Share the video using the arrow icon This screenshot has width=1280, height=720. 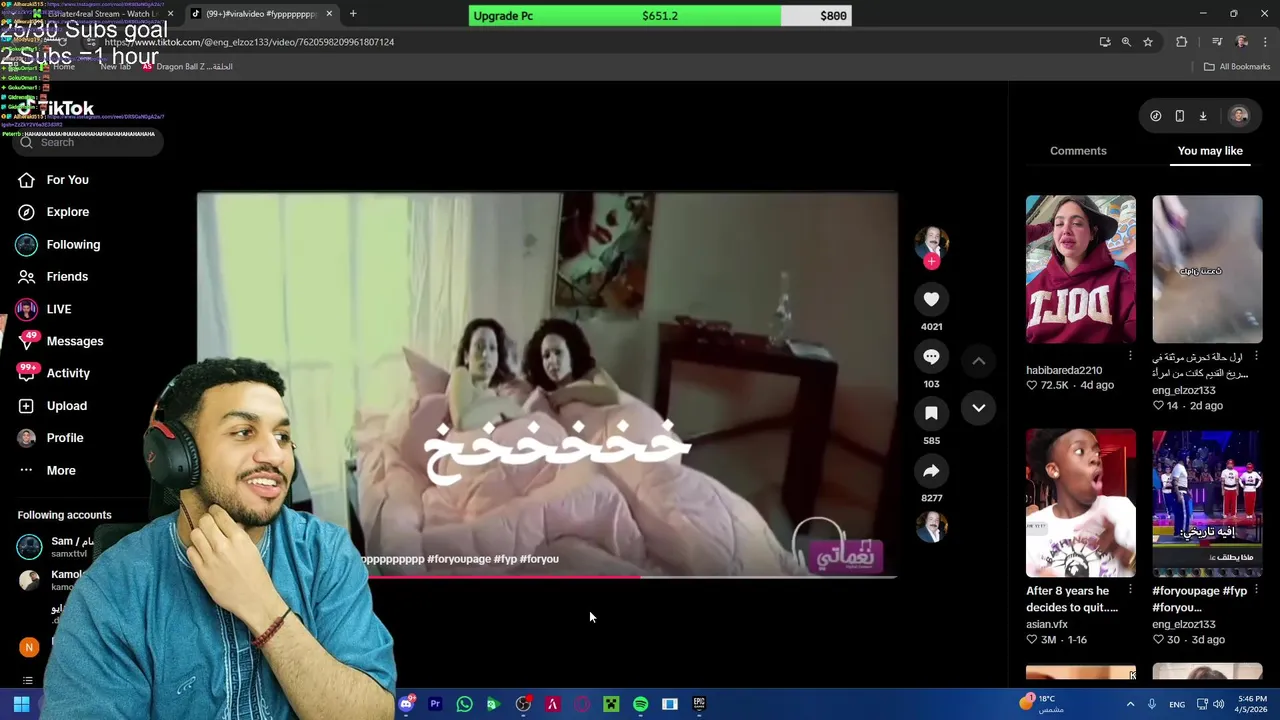coord(931,471)
